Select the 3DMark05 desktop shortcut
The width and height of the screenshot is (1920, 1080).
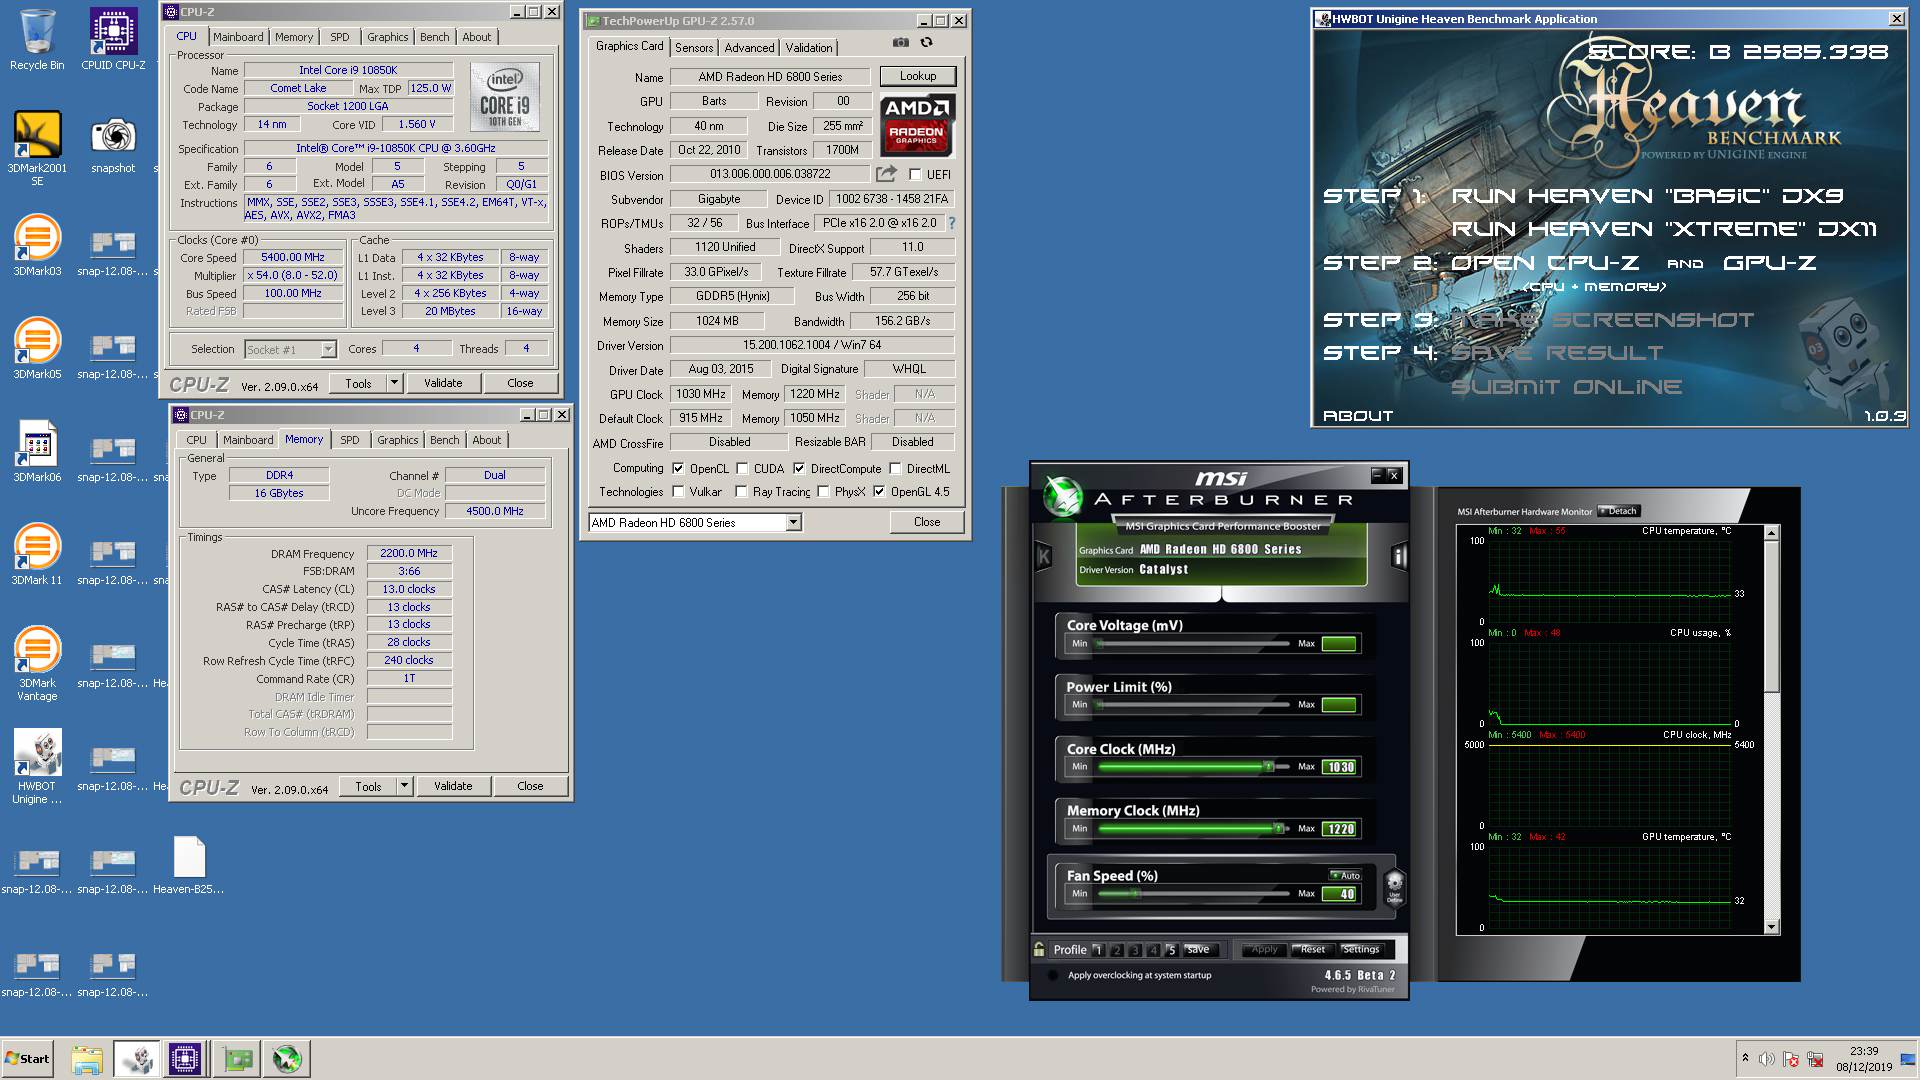click(x=37, y=349)
